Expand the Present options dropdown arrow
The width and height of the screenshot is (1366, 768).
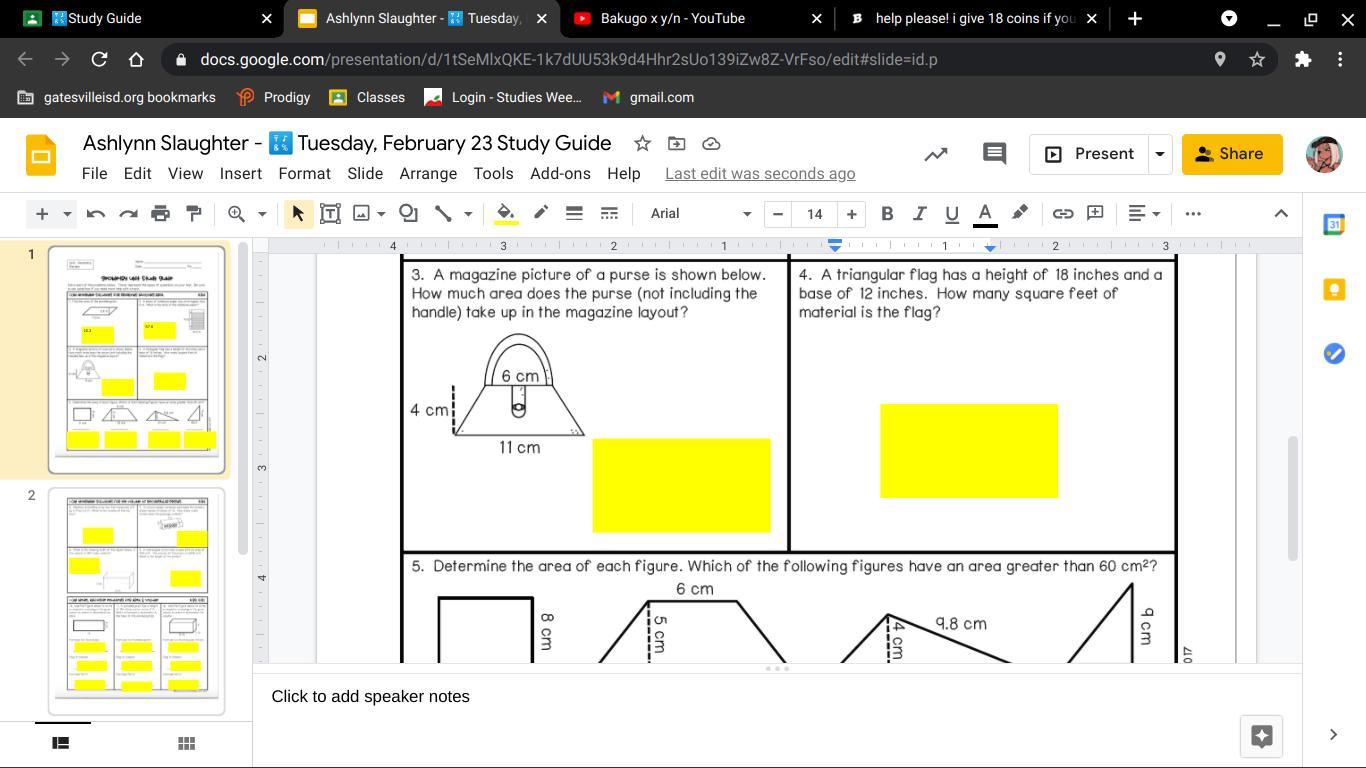click(1160, 154)
